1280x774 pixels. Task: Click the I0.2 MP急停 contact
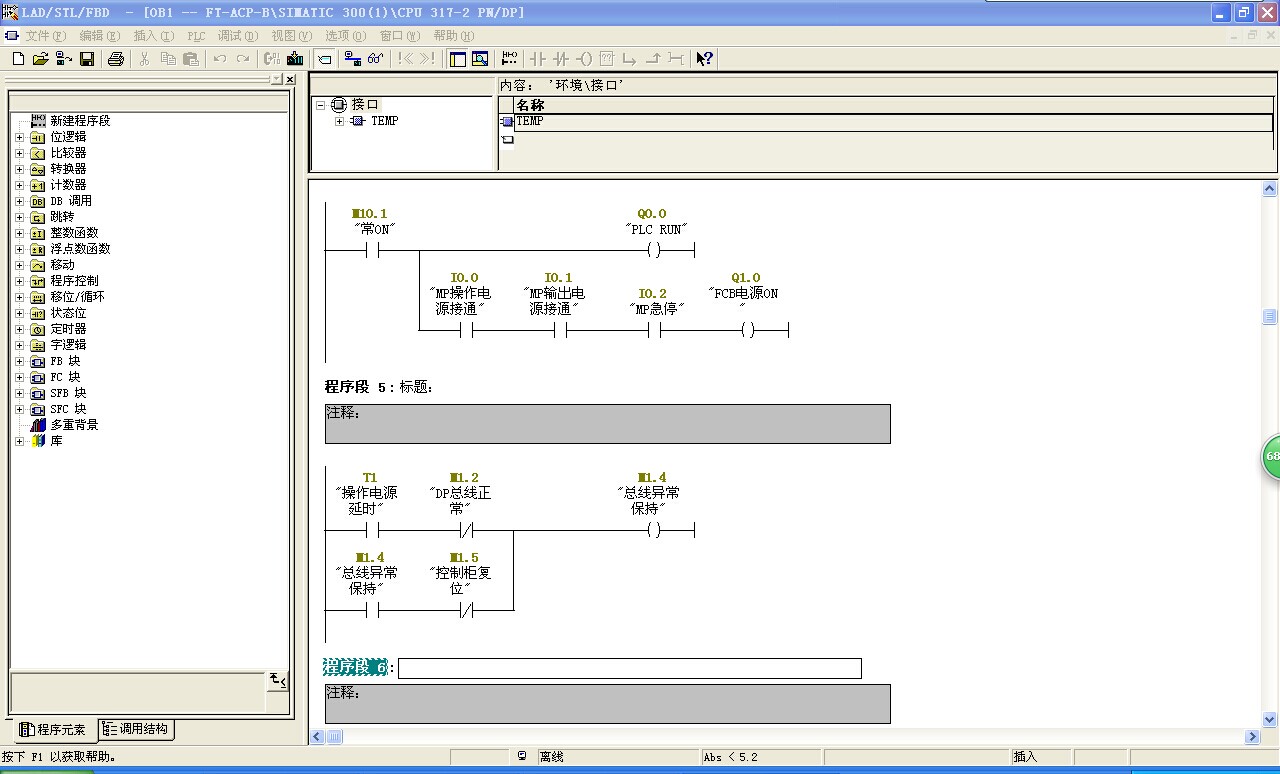(x=654, y=330)
